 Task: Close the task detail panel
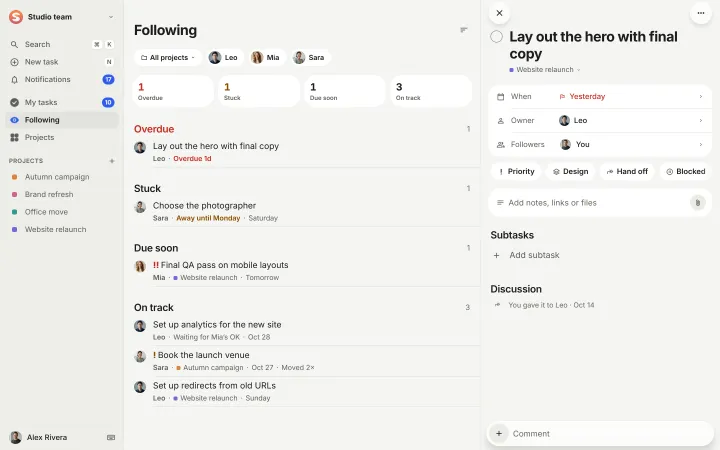(x=500, y=13)
